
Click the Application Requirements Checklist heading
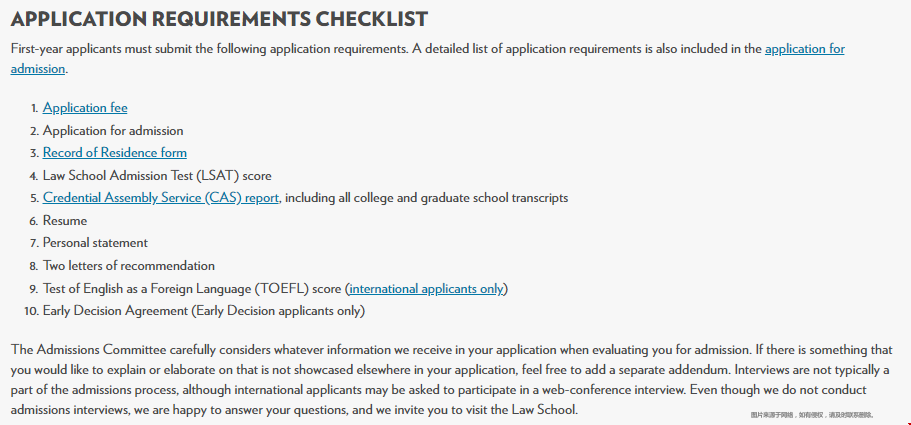220,19
